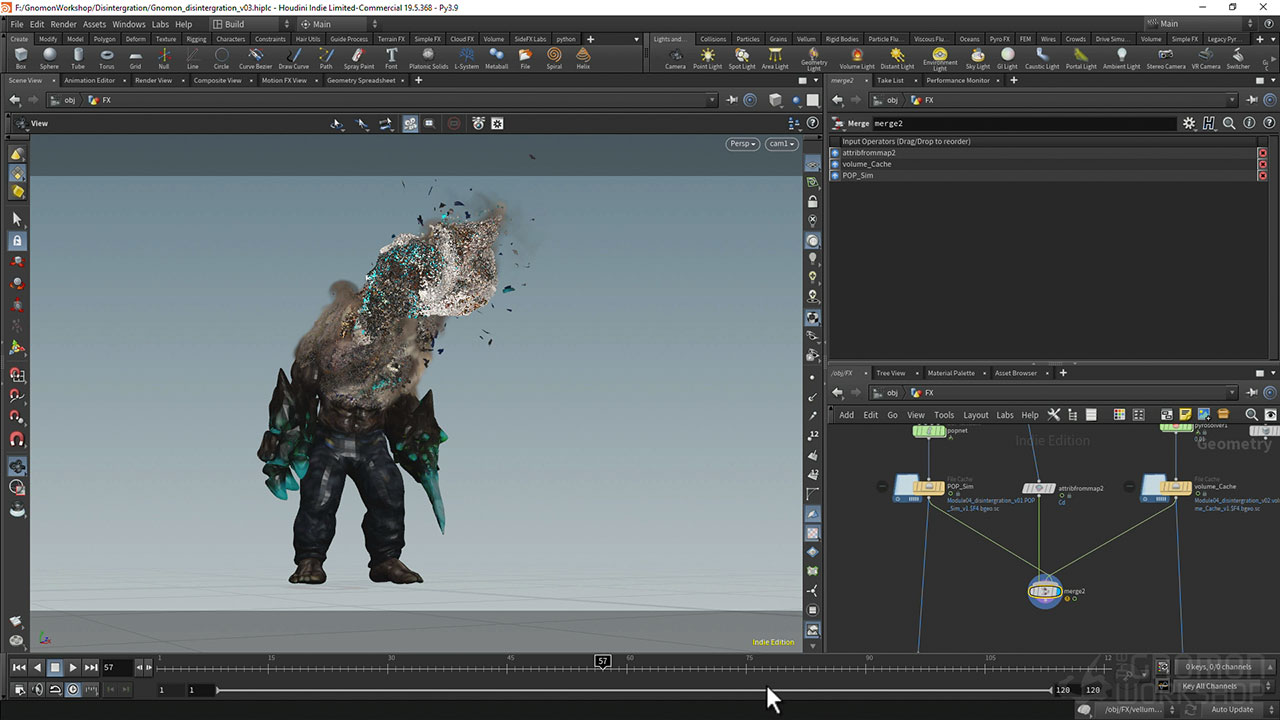Toggle the POP_Sim input enable checkbox
This screenshot has width=1280, height=720.
836,175
